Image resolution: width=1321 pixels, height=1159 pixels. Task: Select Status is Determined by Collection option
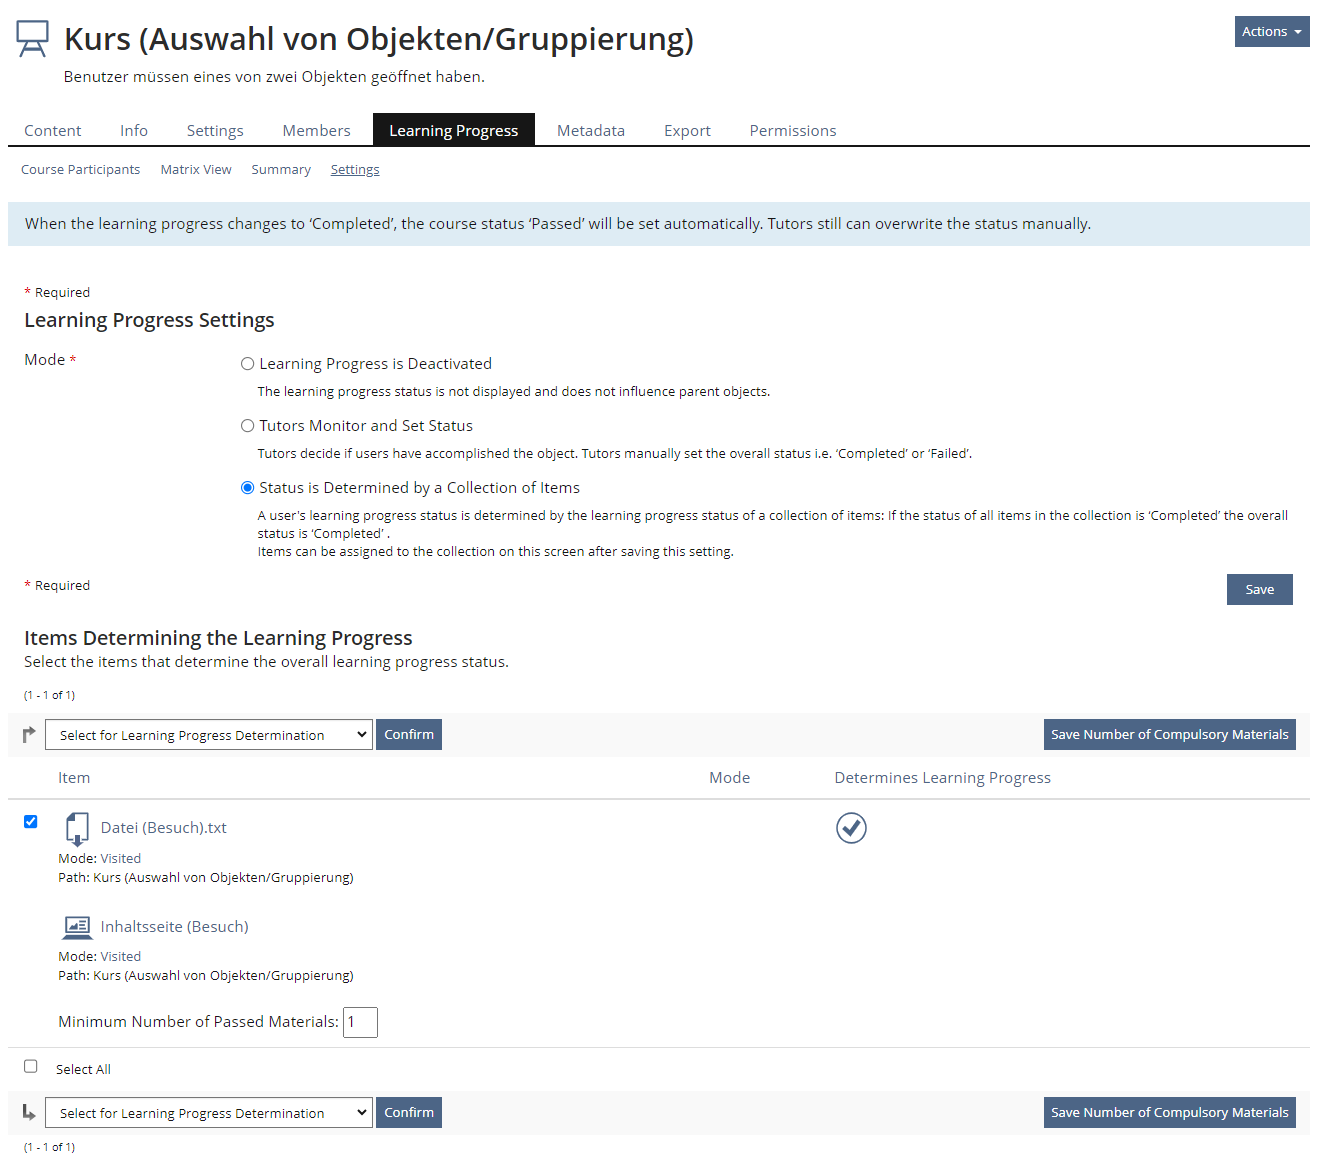248,488
